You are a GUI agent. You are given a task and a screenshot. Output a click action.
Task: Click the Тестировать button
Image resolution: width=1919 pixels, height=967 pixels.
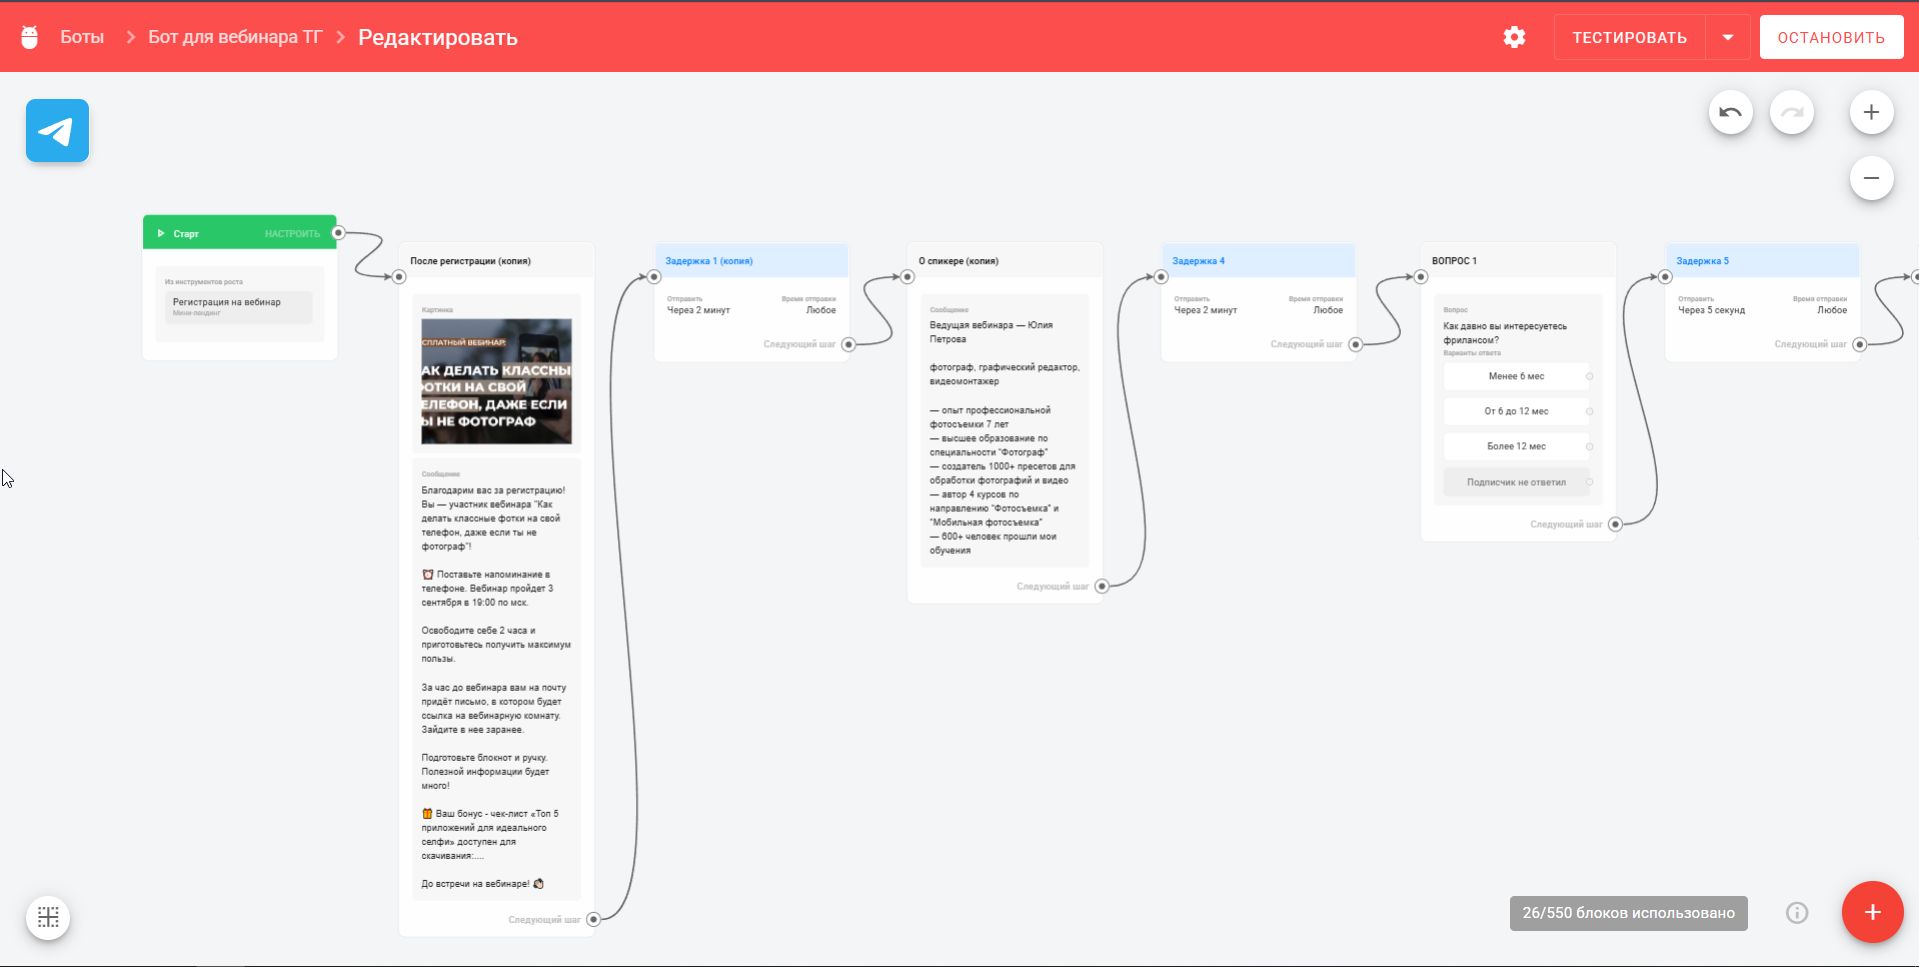[1629, 37]
